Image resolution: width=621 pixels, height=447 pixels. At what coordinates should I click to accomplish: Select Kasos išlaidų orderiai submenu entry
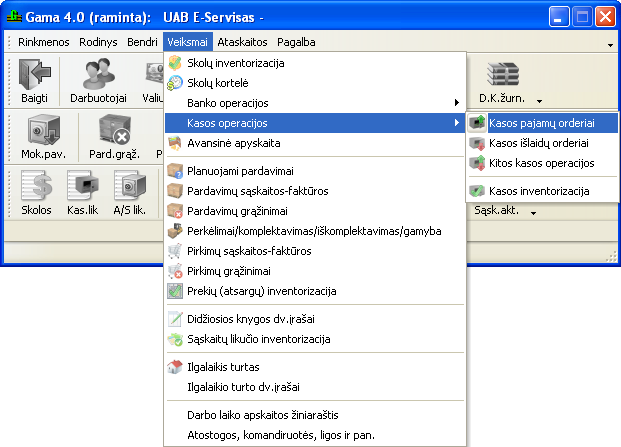click(542, 143)
